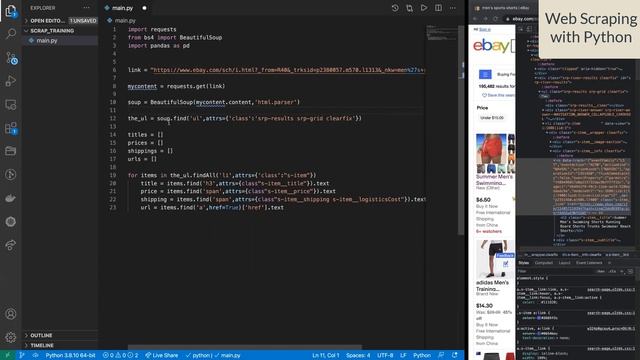Click the main.py check item in status bar

[x=228, y=355]
